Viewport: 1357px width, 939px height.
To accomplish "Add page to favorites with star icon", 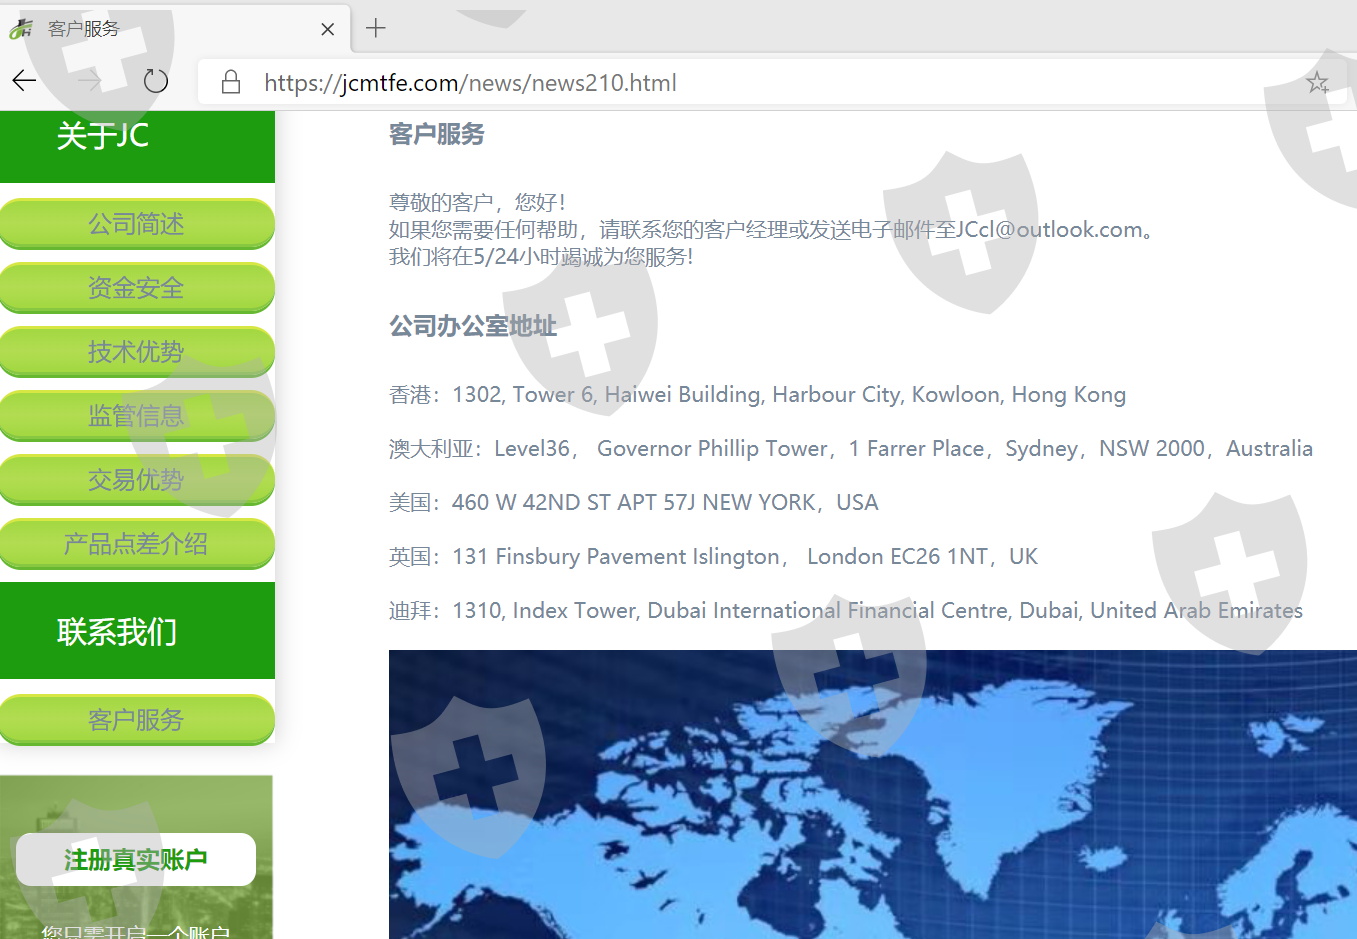I will coord(1317,83).
